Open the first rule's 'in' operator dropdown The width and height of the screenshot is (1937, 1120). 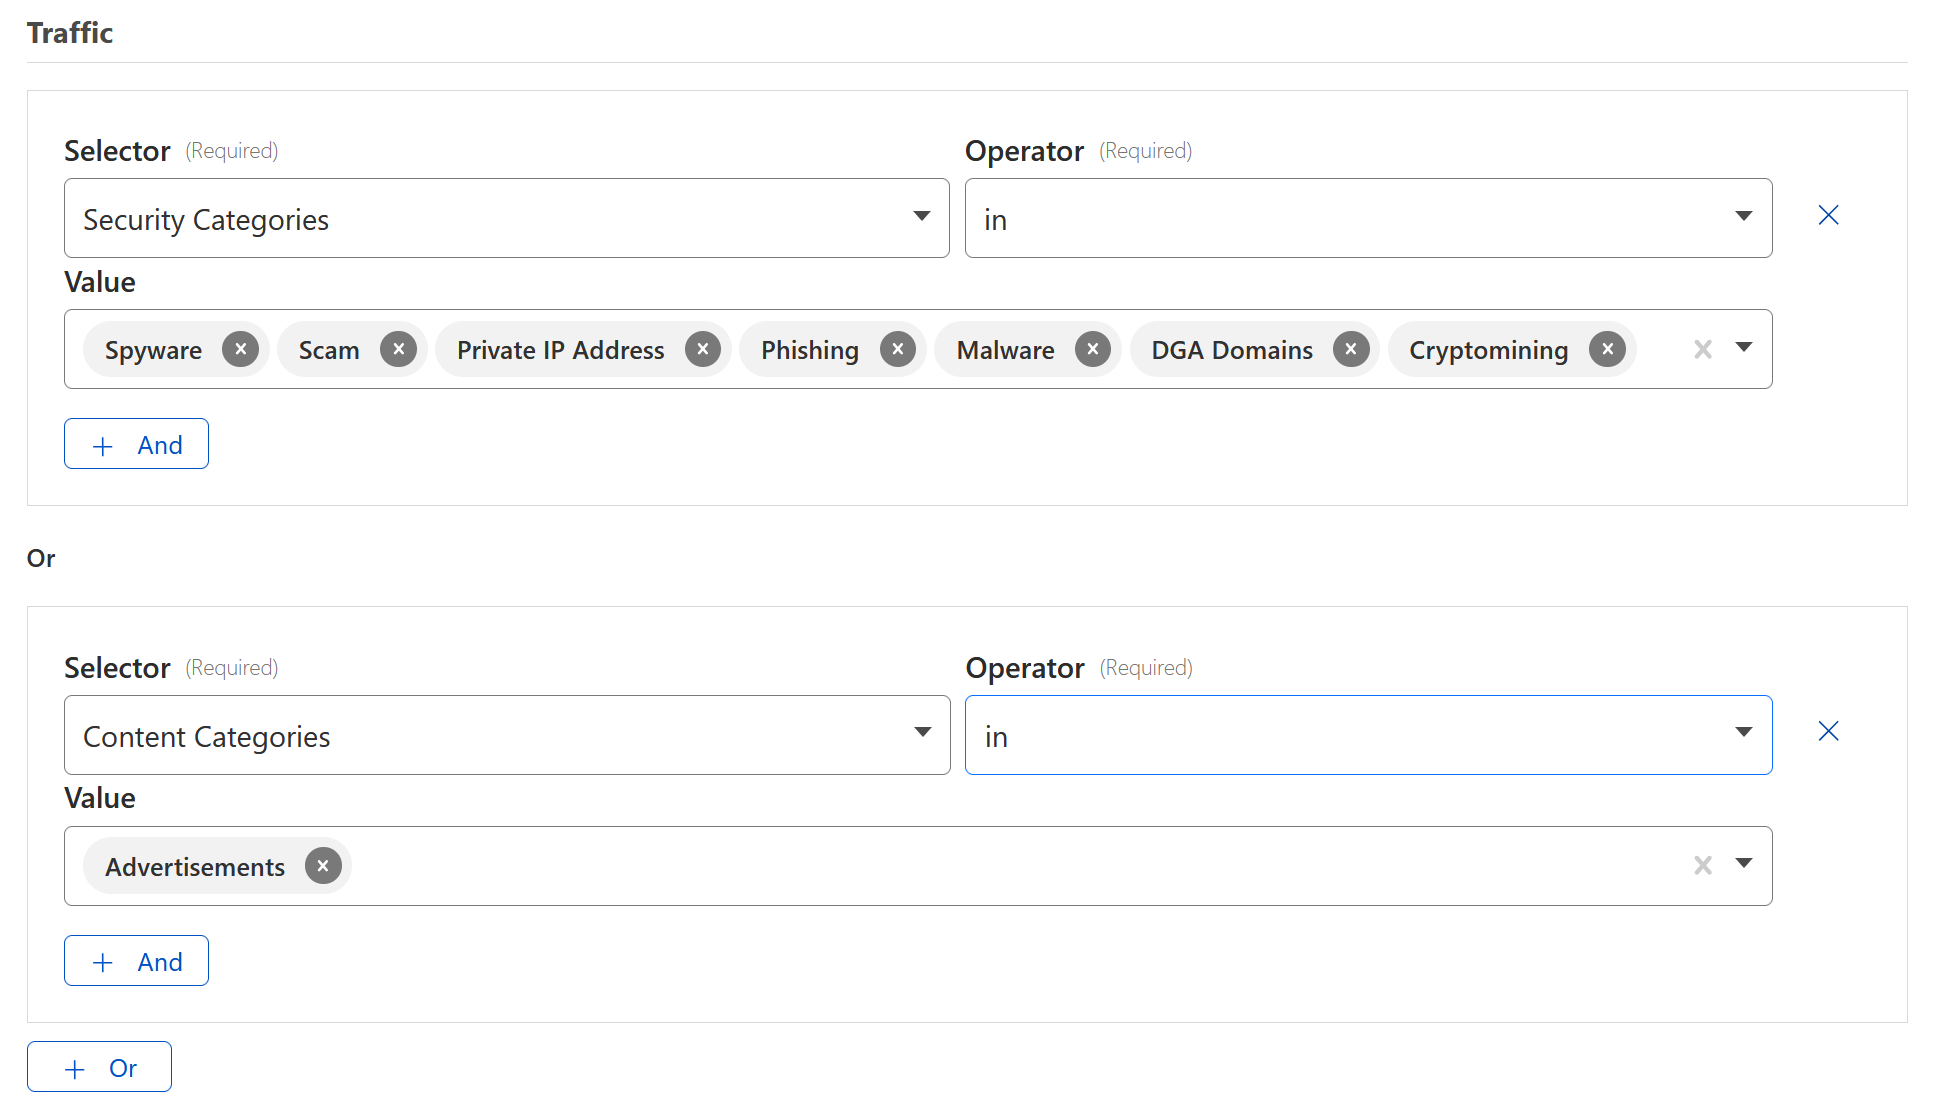coord(1367,218)
